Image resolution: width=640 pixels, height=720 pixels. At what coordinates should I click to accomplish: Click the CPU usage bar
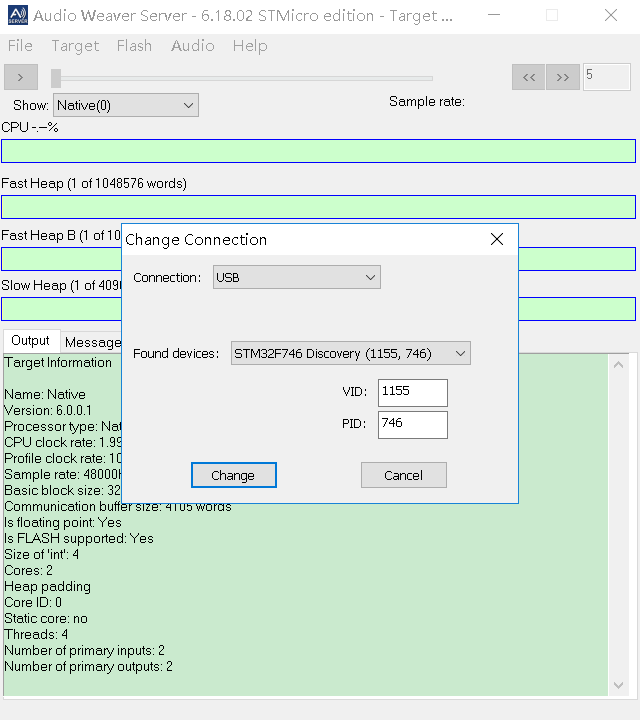(x=318, y=151)
